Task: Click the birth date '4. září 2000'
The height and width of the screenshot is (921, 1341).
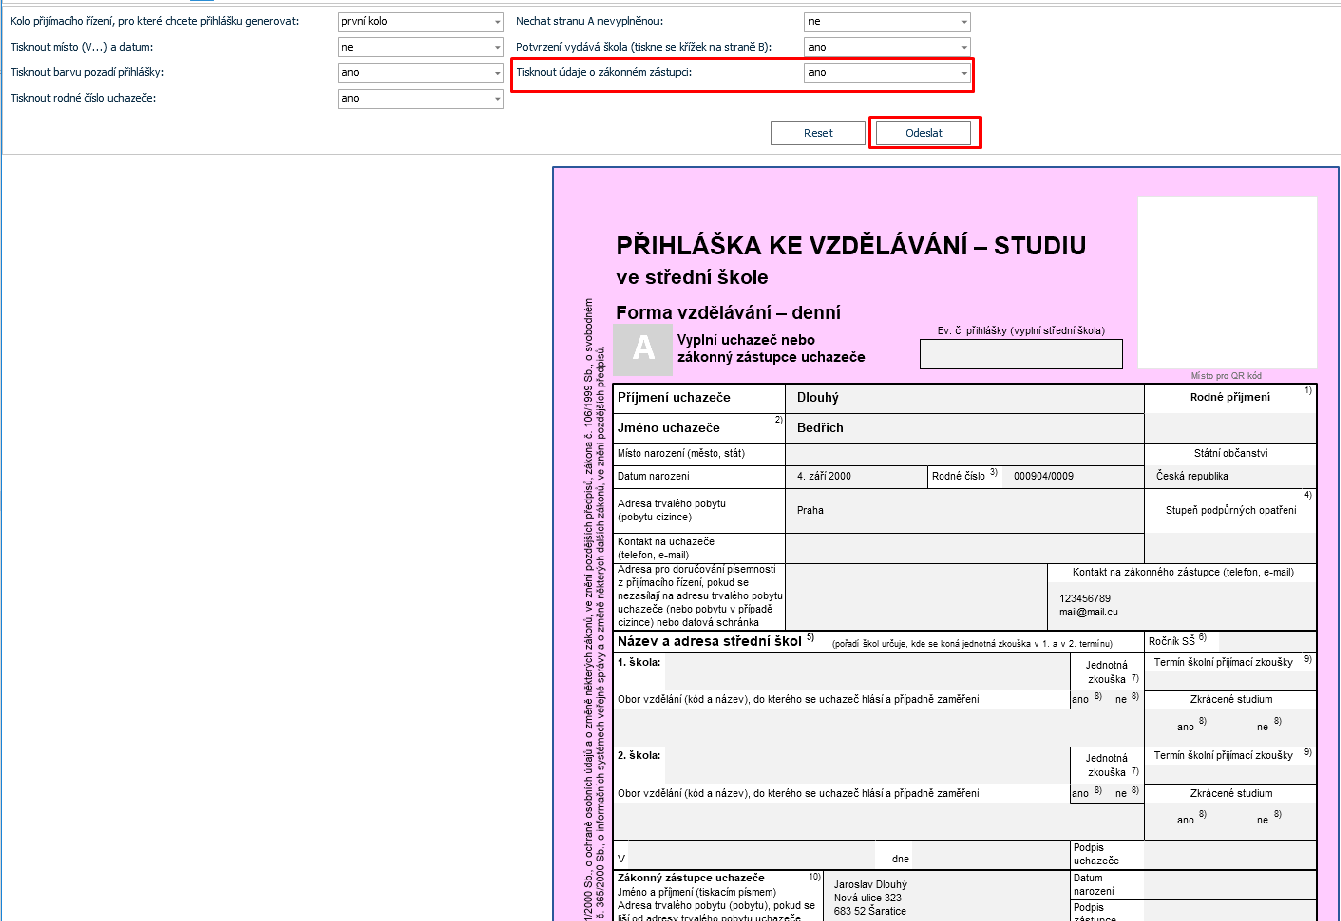Action: (x=824, y=477)
